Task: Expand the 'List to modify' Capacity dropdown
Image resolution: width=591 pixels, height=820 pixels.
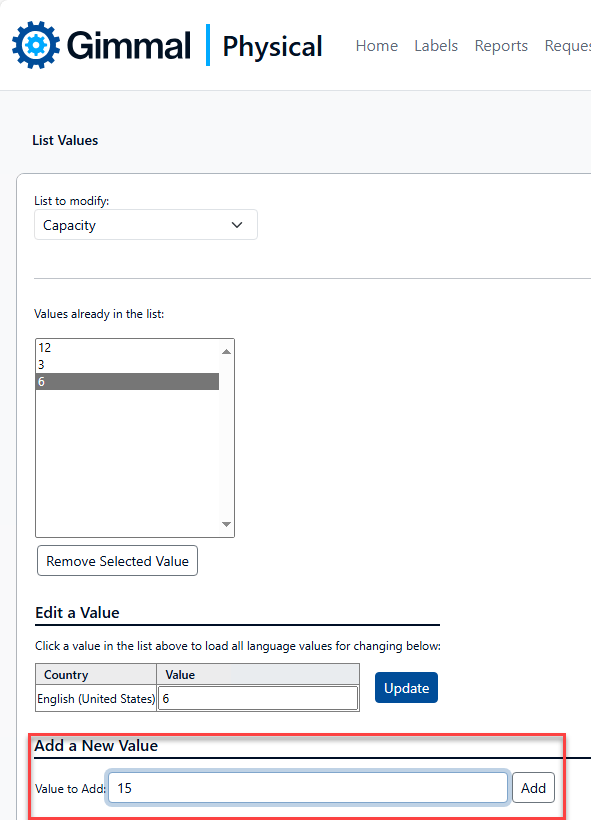Action: coord(146,225)
